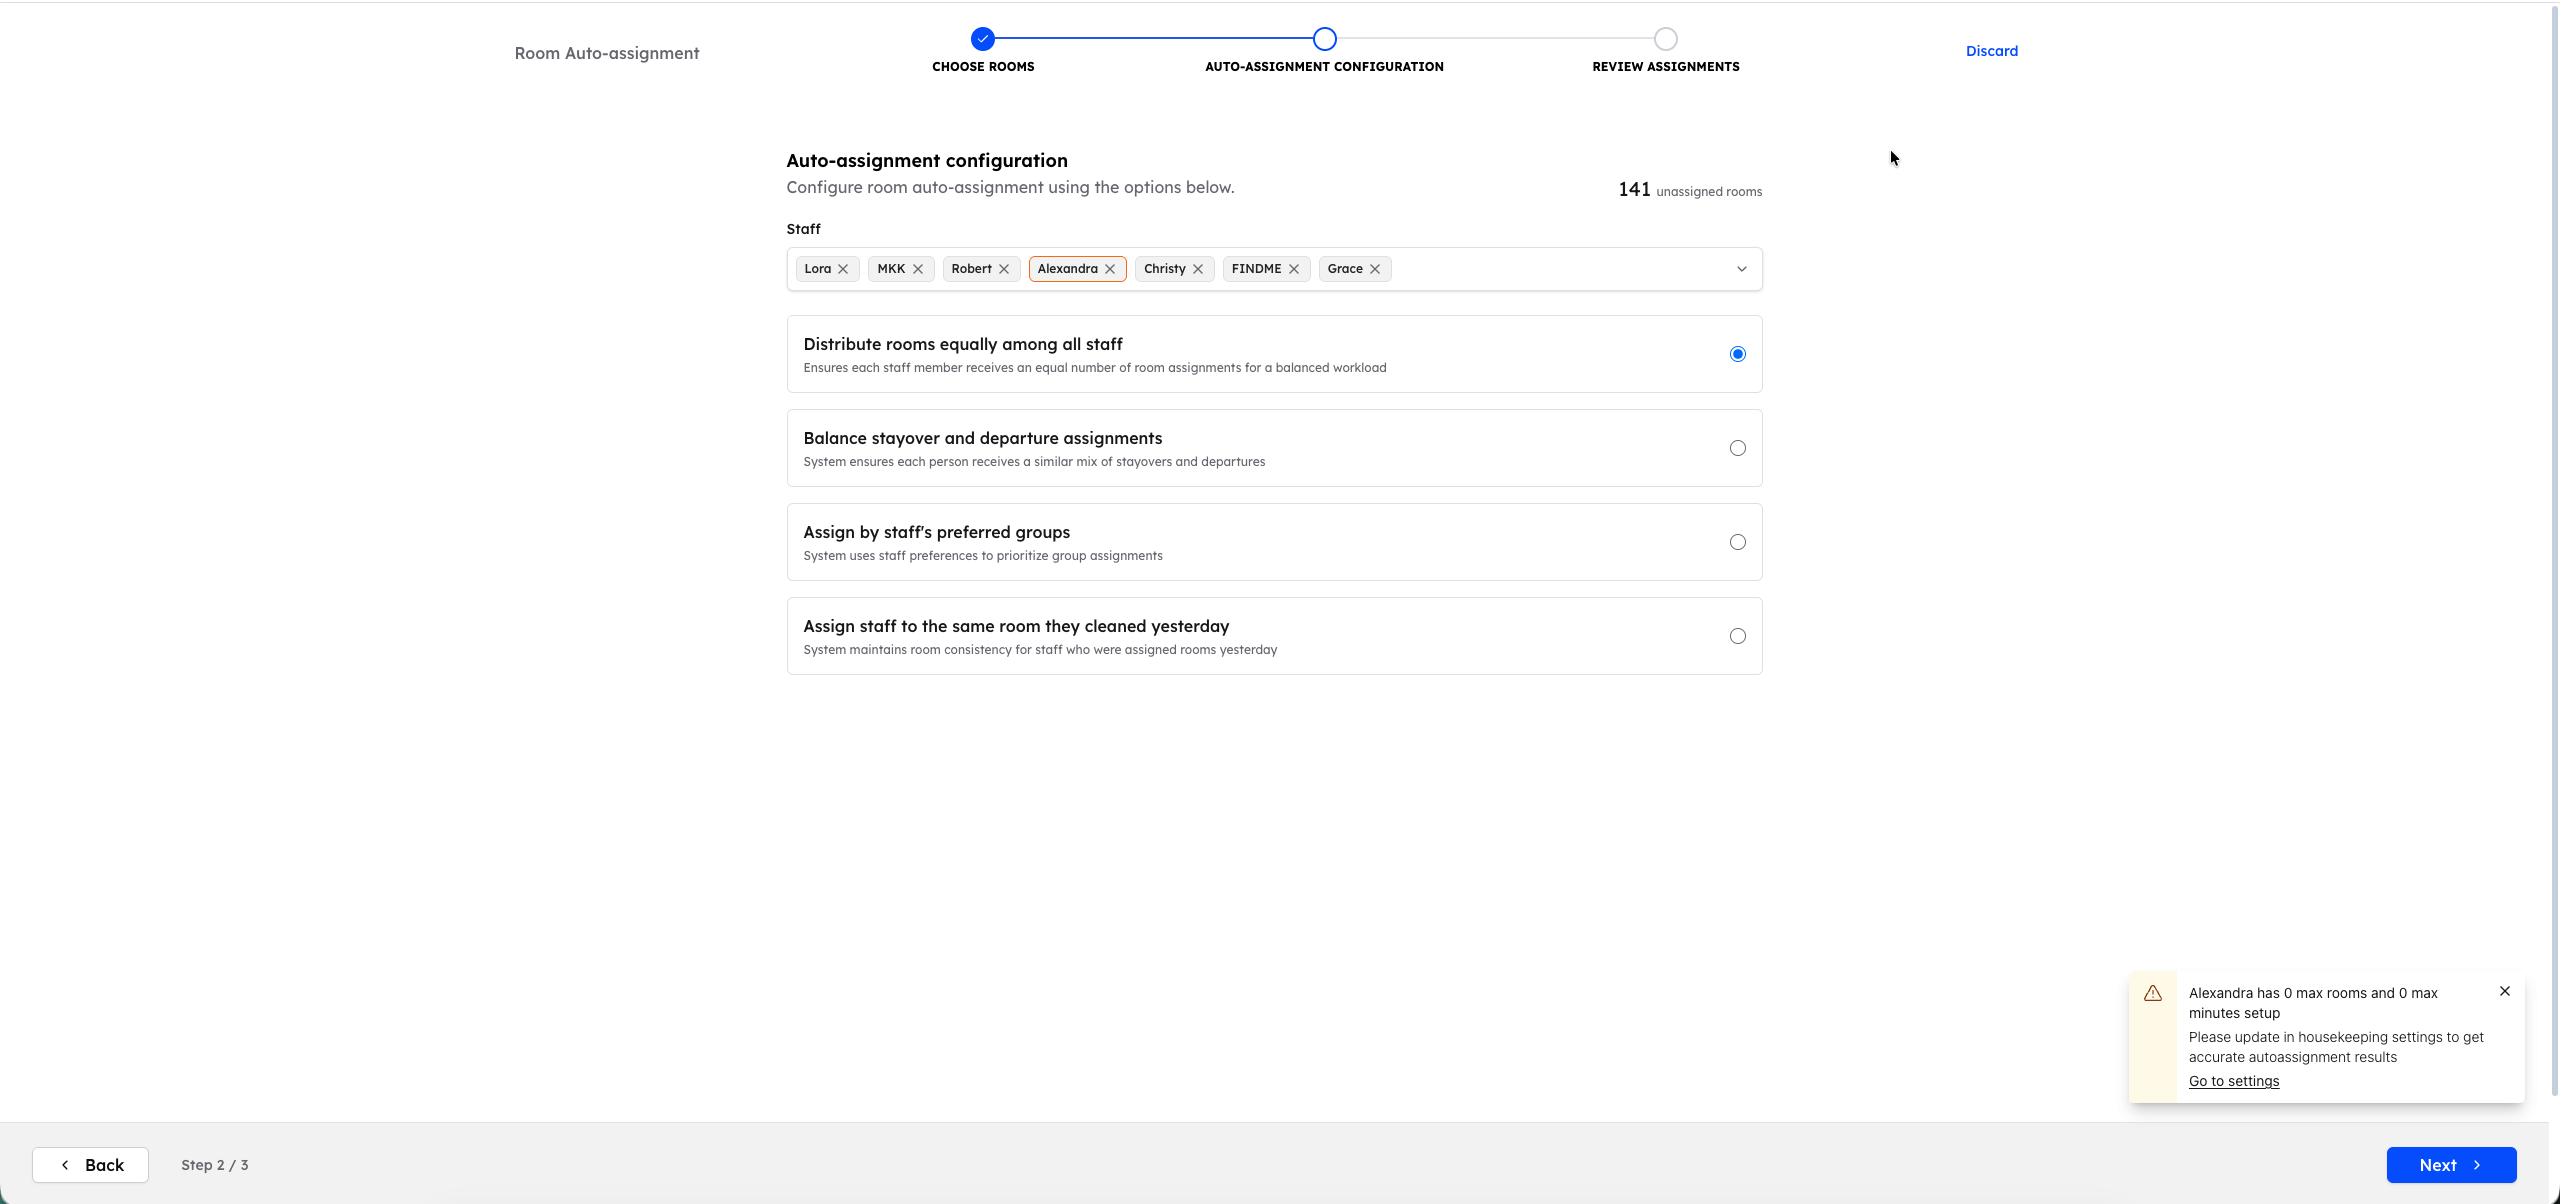Remove Robert from selected staff
Viewport: 2560px width, 1204px height.
[x=1004, y=269]
